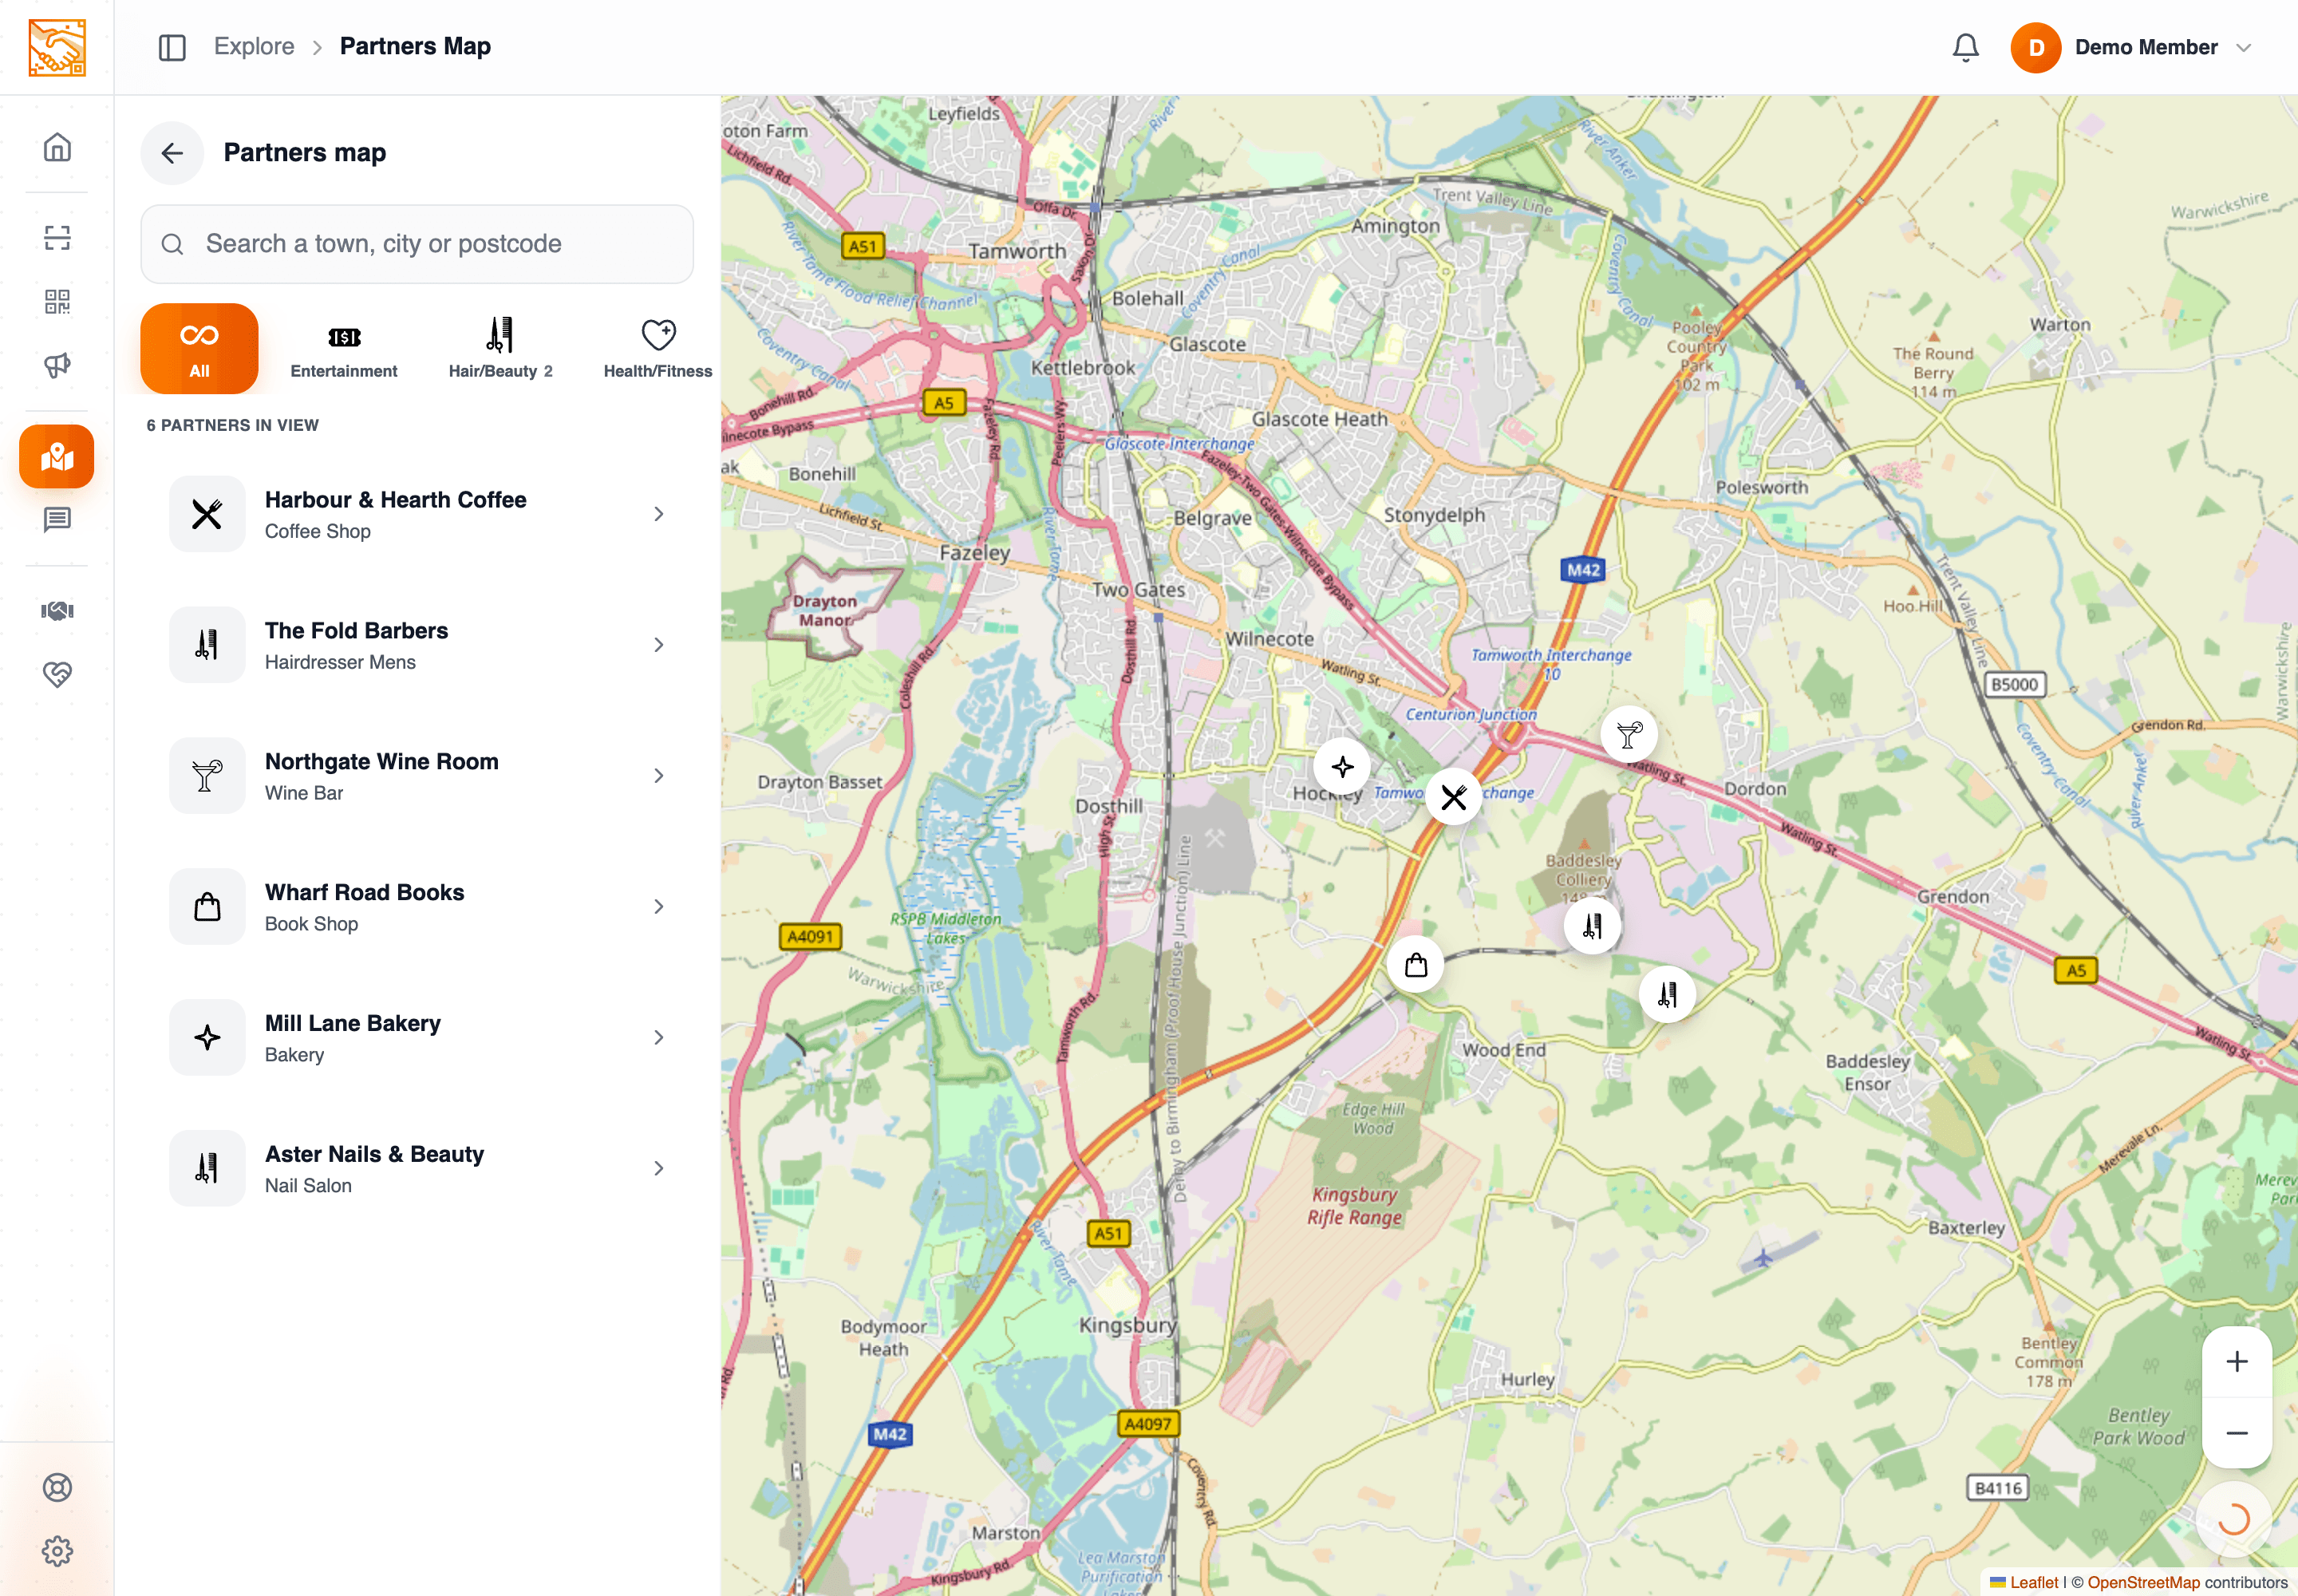Open Harbour & Hearth Coffee chevron
This screenshot has width=2298, height=1596.
[658, 514]
